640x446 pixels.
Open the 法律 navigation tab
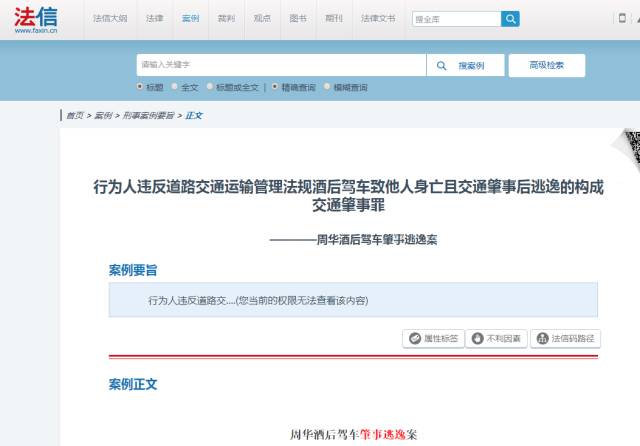coord(155,18)
